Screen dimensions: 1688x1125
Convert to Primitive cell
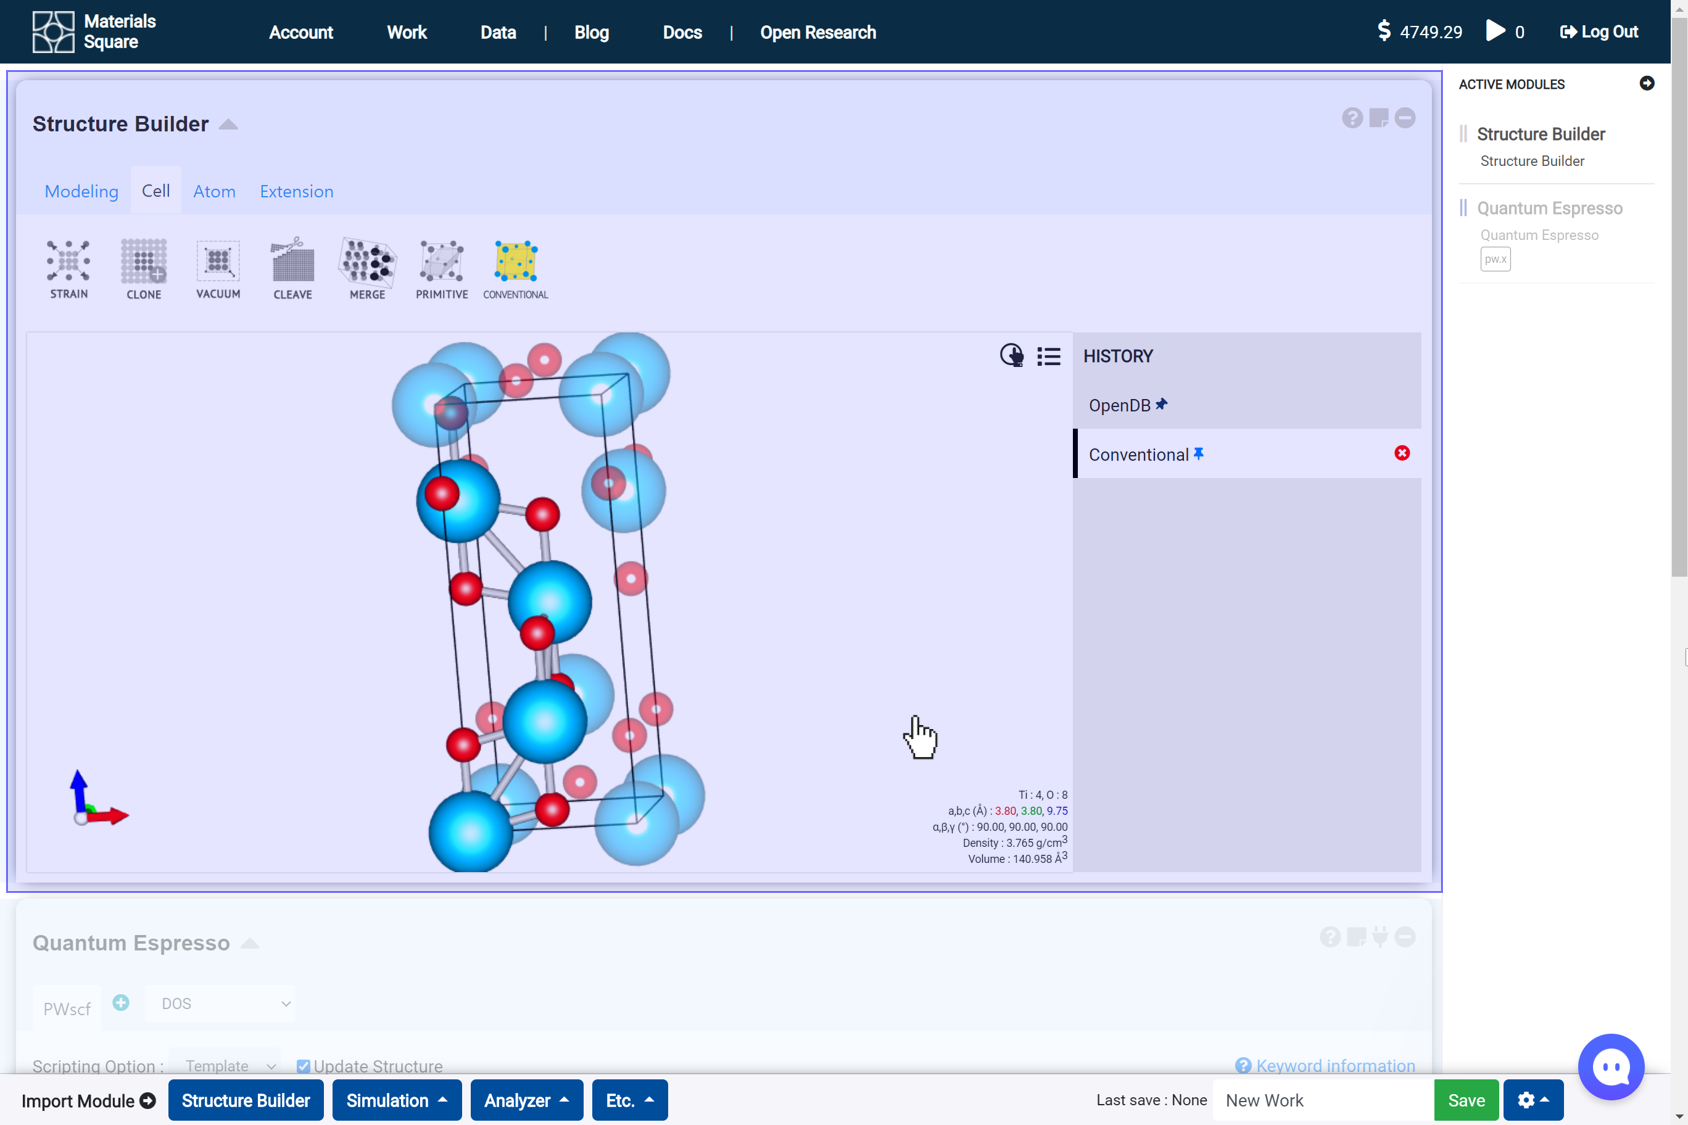[x=441, y=268]
